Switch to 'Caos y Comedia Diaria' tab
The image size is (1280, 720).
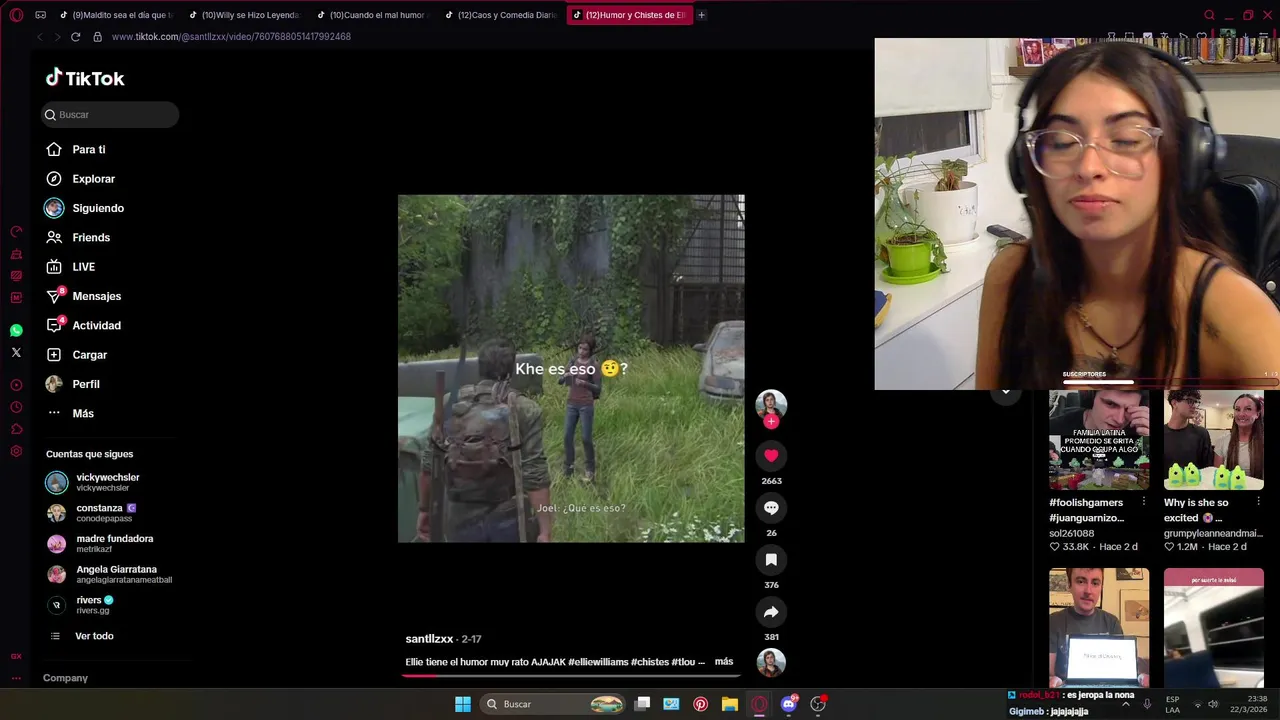499,15
